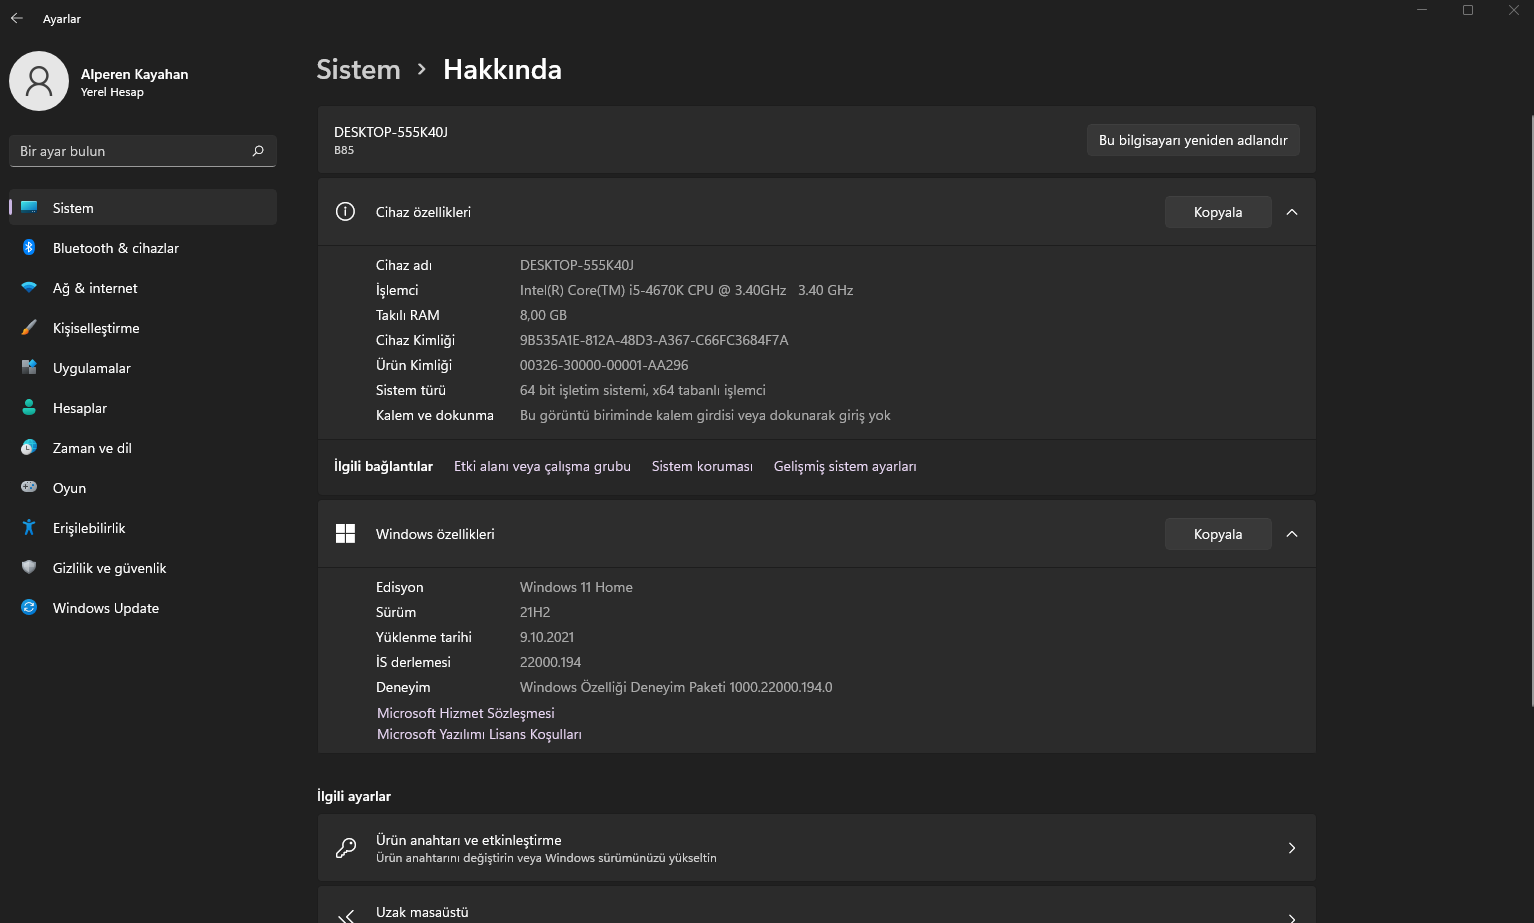Open Windows Update from the sidebar
1534x923 pixels.
pyautogui.click(x=105, y=608)
